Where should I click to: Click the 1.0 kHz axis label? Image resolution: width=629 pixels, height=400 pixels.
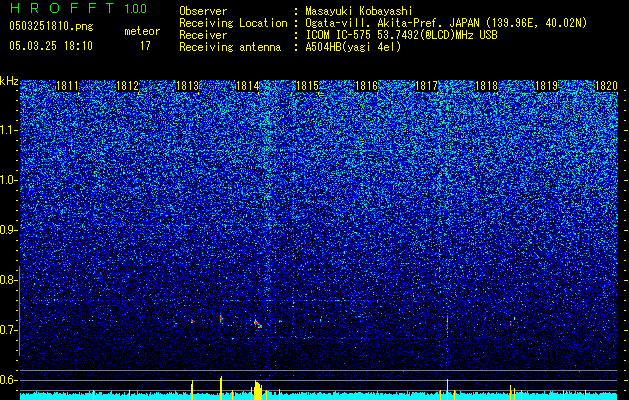pos(8,180)
